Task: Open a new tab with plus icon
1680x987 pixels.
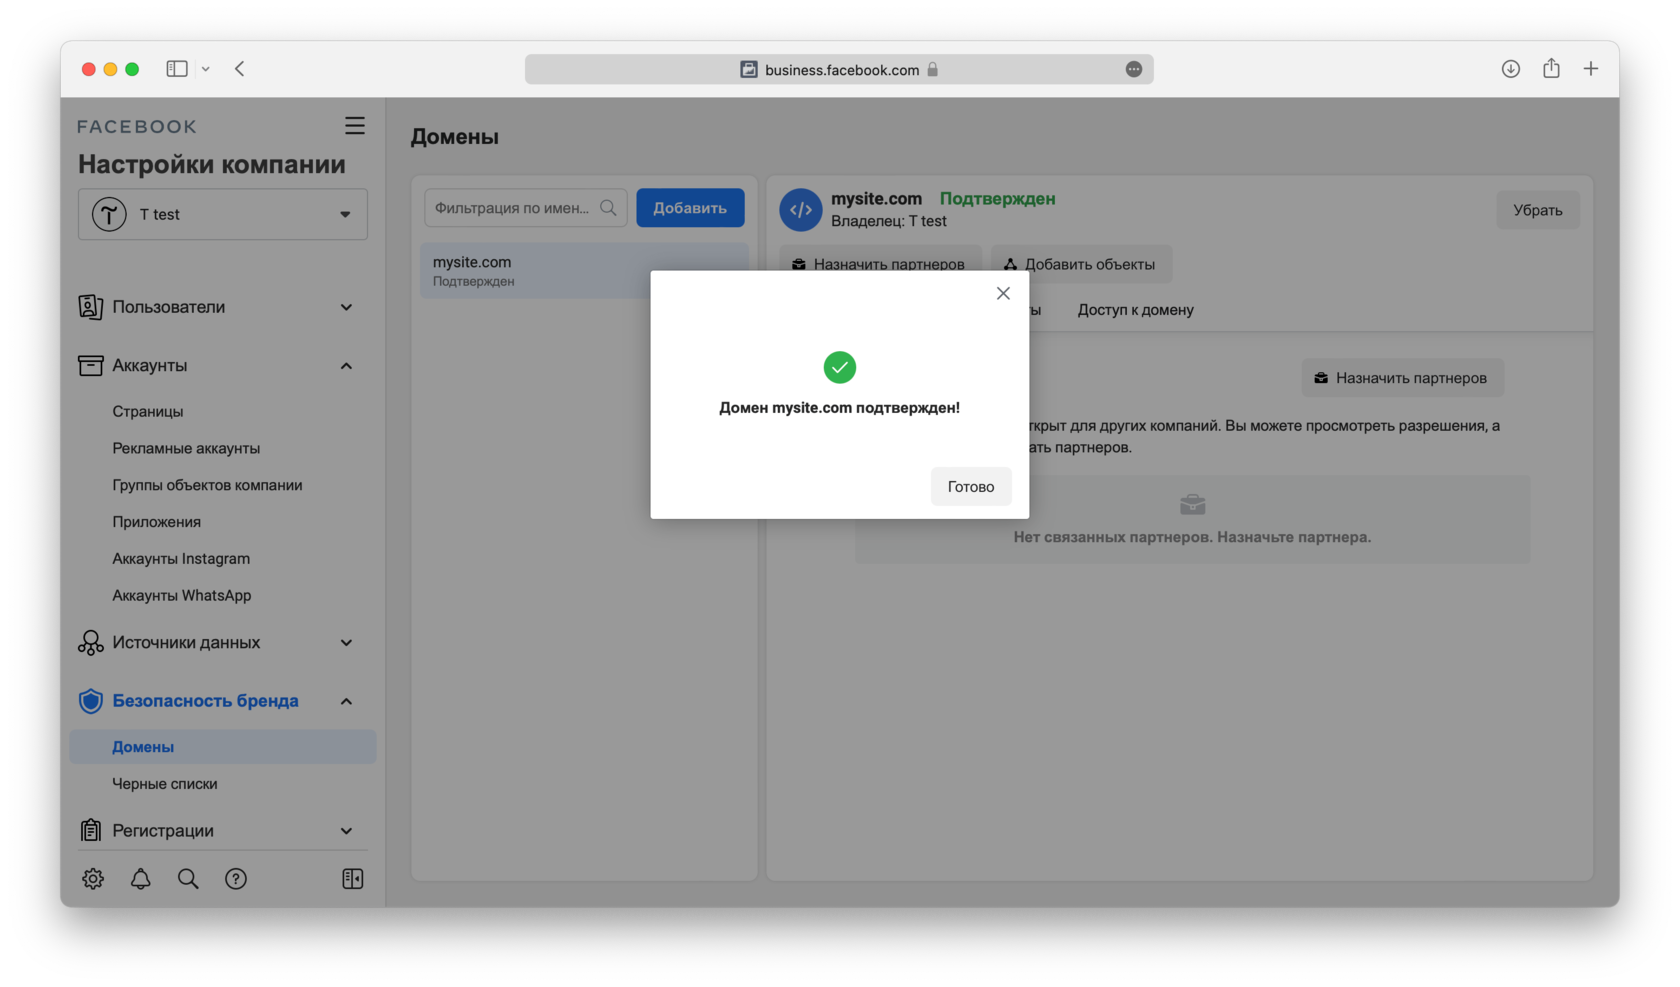Action: click(1591, 69)
